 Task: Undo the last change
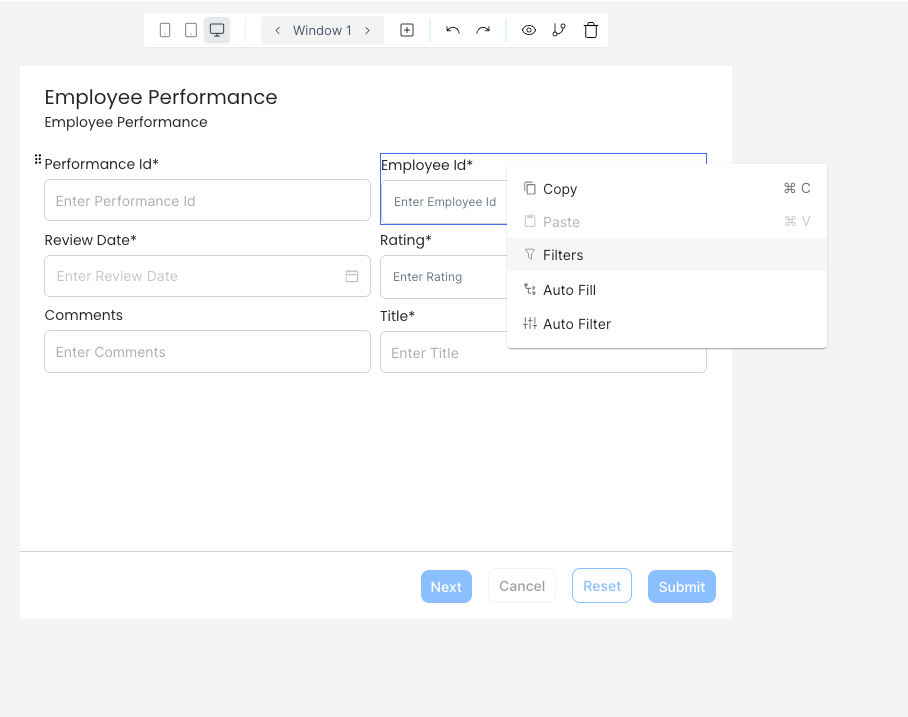point(452,29)
